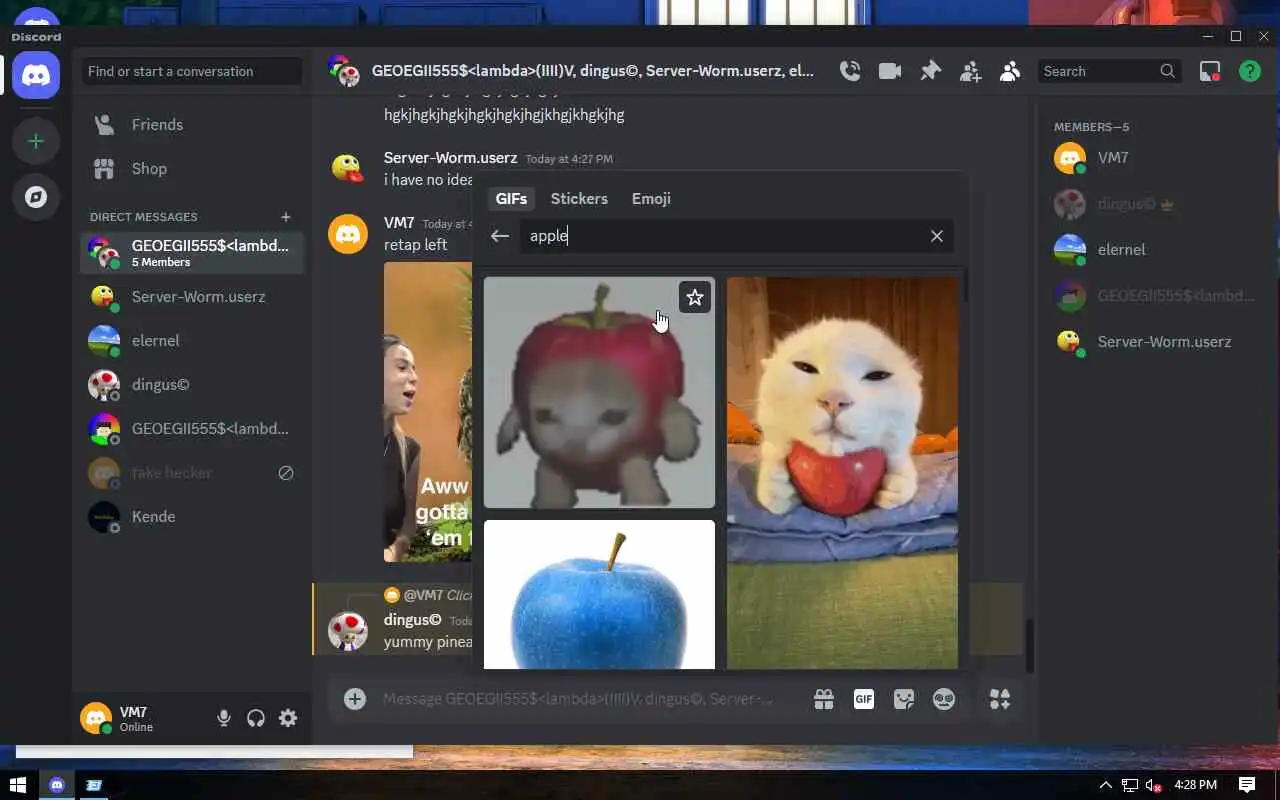The image size is (1280, 800).
Task: Switch to GIFs tab
Action: pyautogui.click(x=511, y=199)
